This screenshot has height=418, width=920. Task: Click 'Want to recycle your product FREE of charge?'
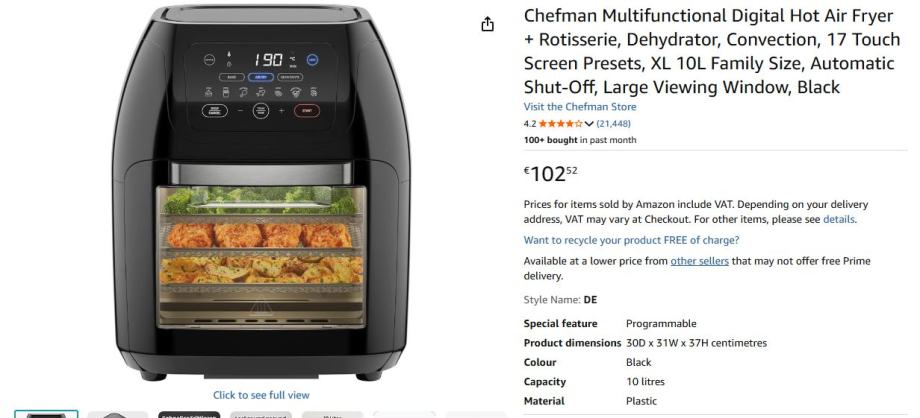tap(631, 240)
